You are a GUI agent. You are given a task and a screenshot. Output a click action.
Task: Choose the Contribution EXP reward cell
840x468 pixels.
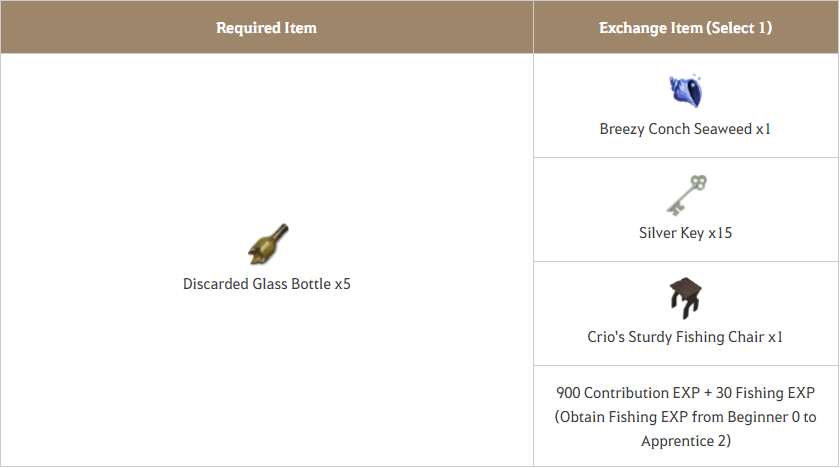click(x=686, y=416)
